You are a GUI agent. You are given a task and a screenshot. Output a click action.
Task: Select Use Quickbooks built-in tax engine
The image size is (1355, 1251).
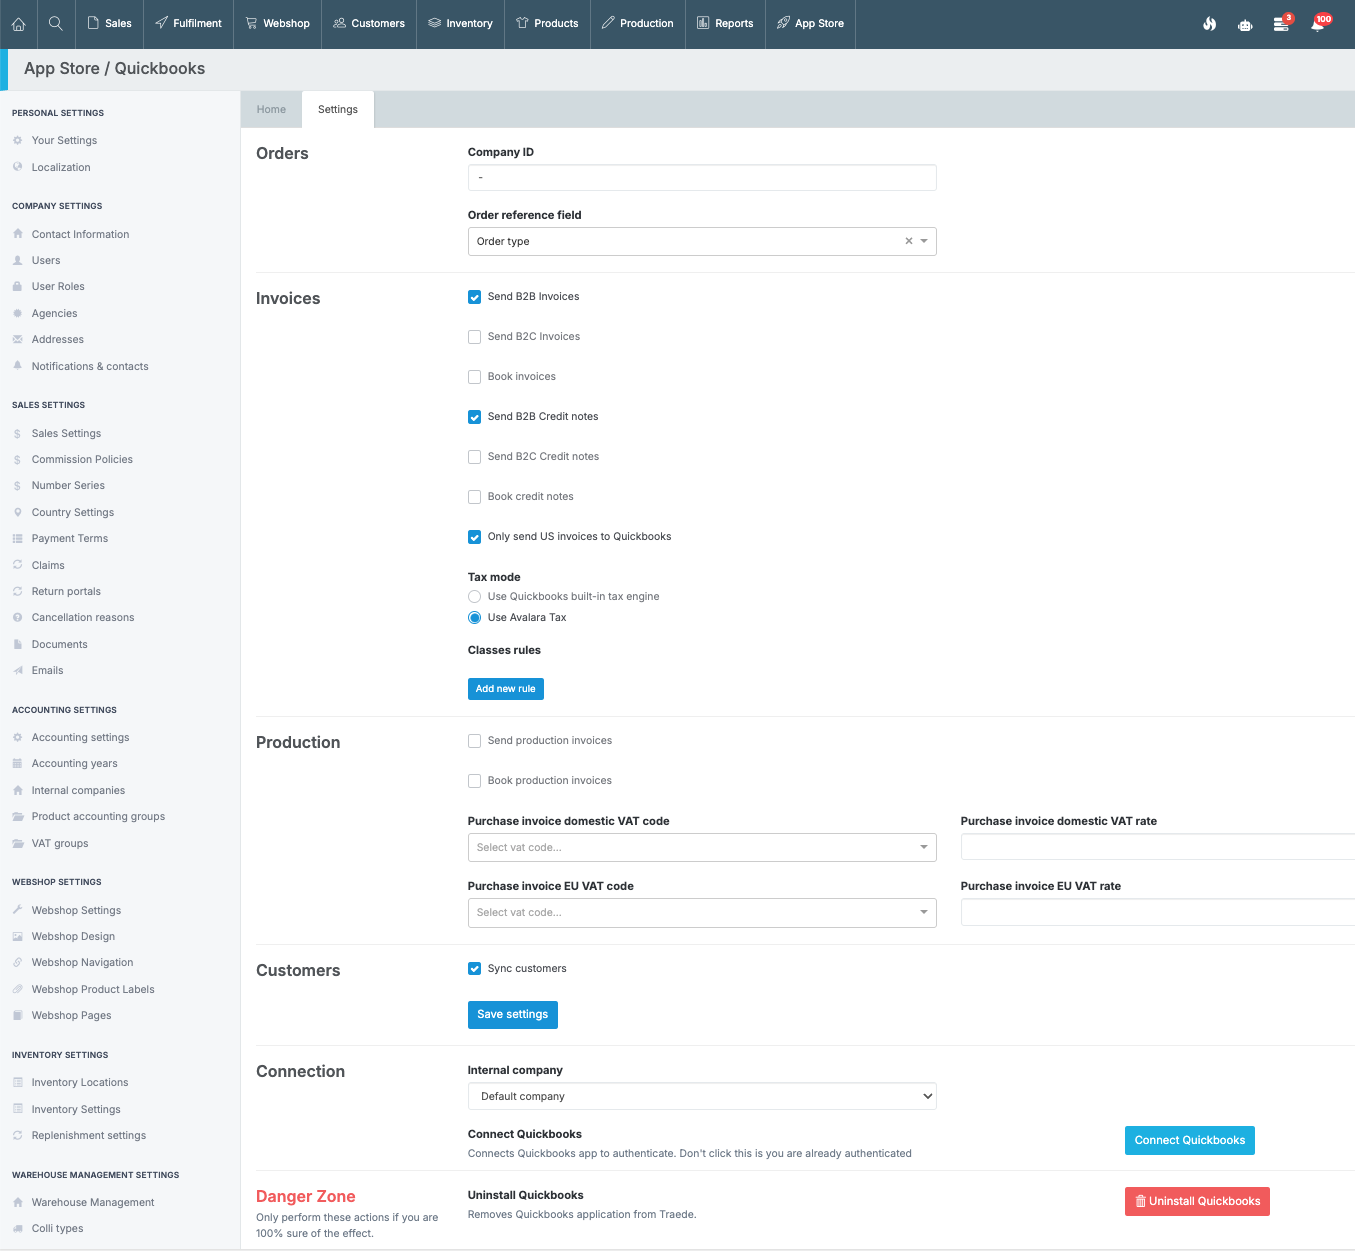tap(475, 597)
